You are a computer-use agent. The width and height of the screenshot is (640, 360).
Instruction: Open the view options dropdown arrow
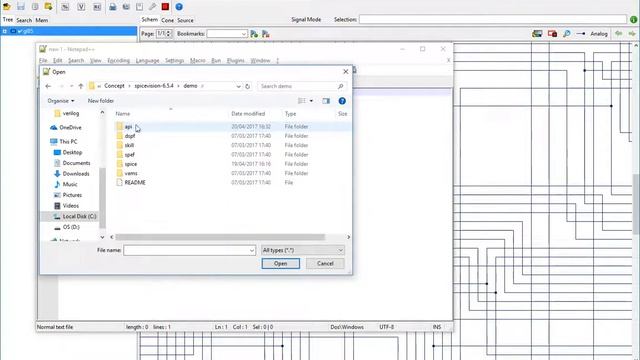click(311, 101)
